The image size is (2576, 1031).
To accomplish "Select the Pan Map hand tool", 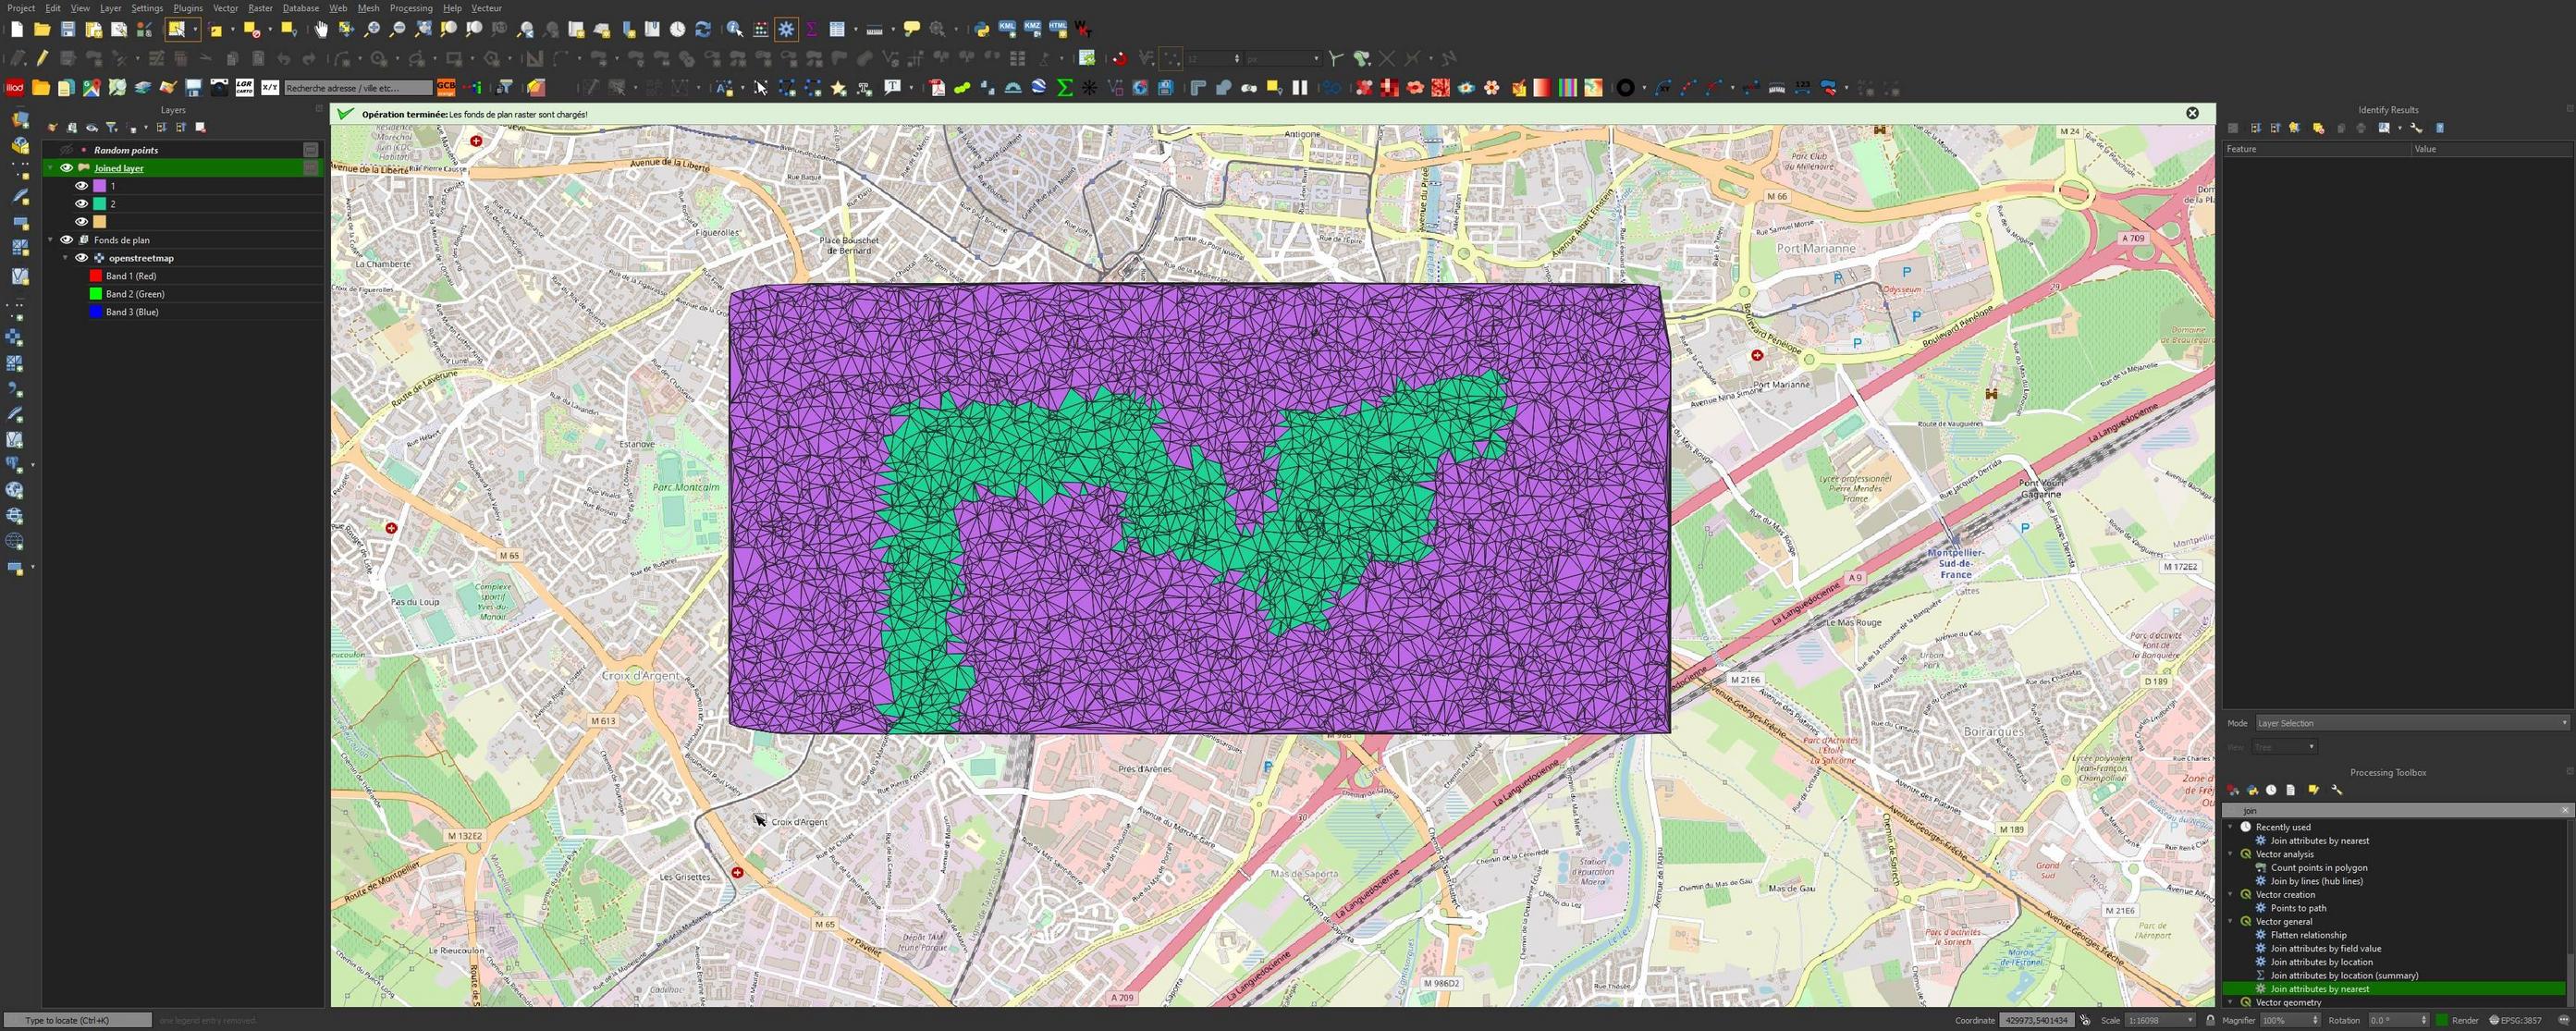I will tap(320, 30).
